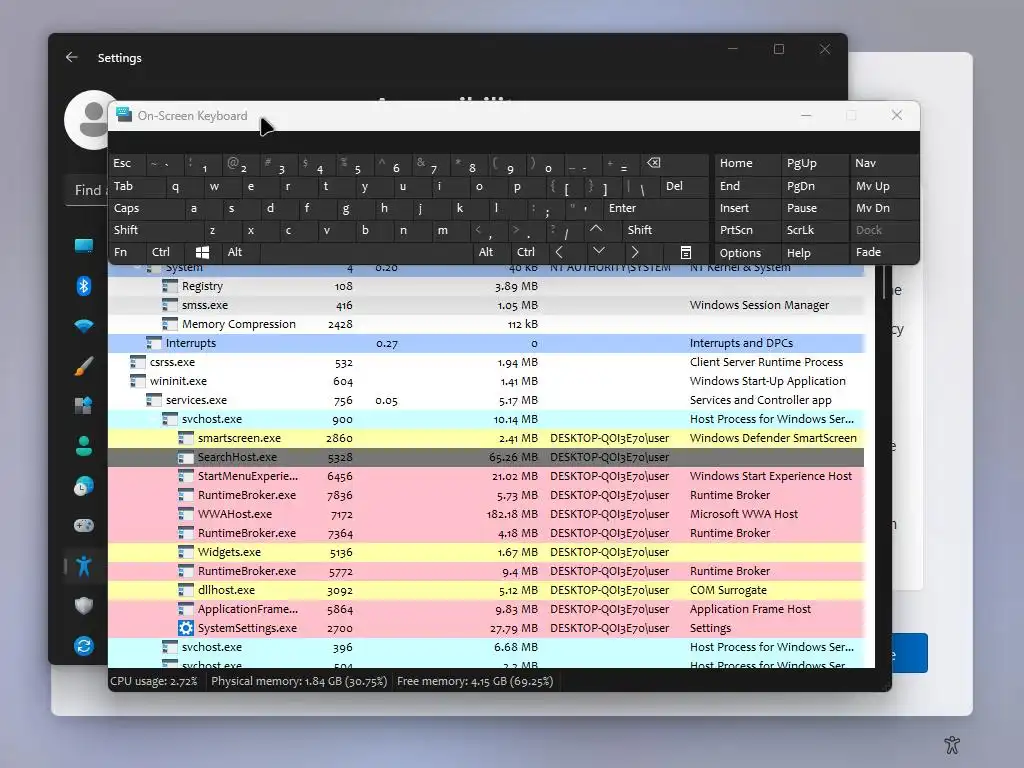Click the Nav key
The height and width of the screenshot is (768, 1024).
tap(884, 163)
